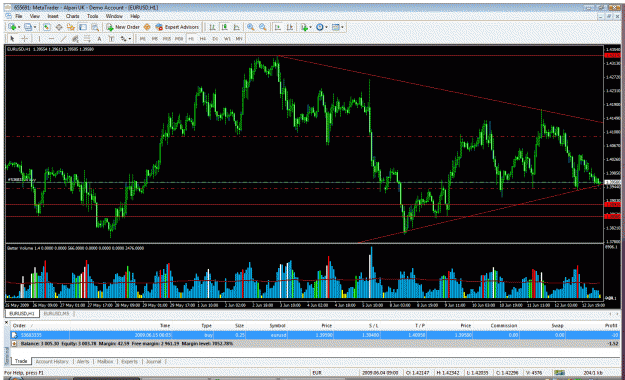The image size is (625, 380).
Task: Switch to the EURUSD,M5 chart tab
Action: (56, 314)
